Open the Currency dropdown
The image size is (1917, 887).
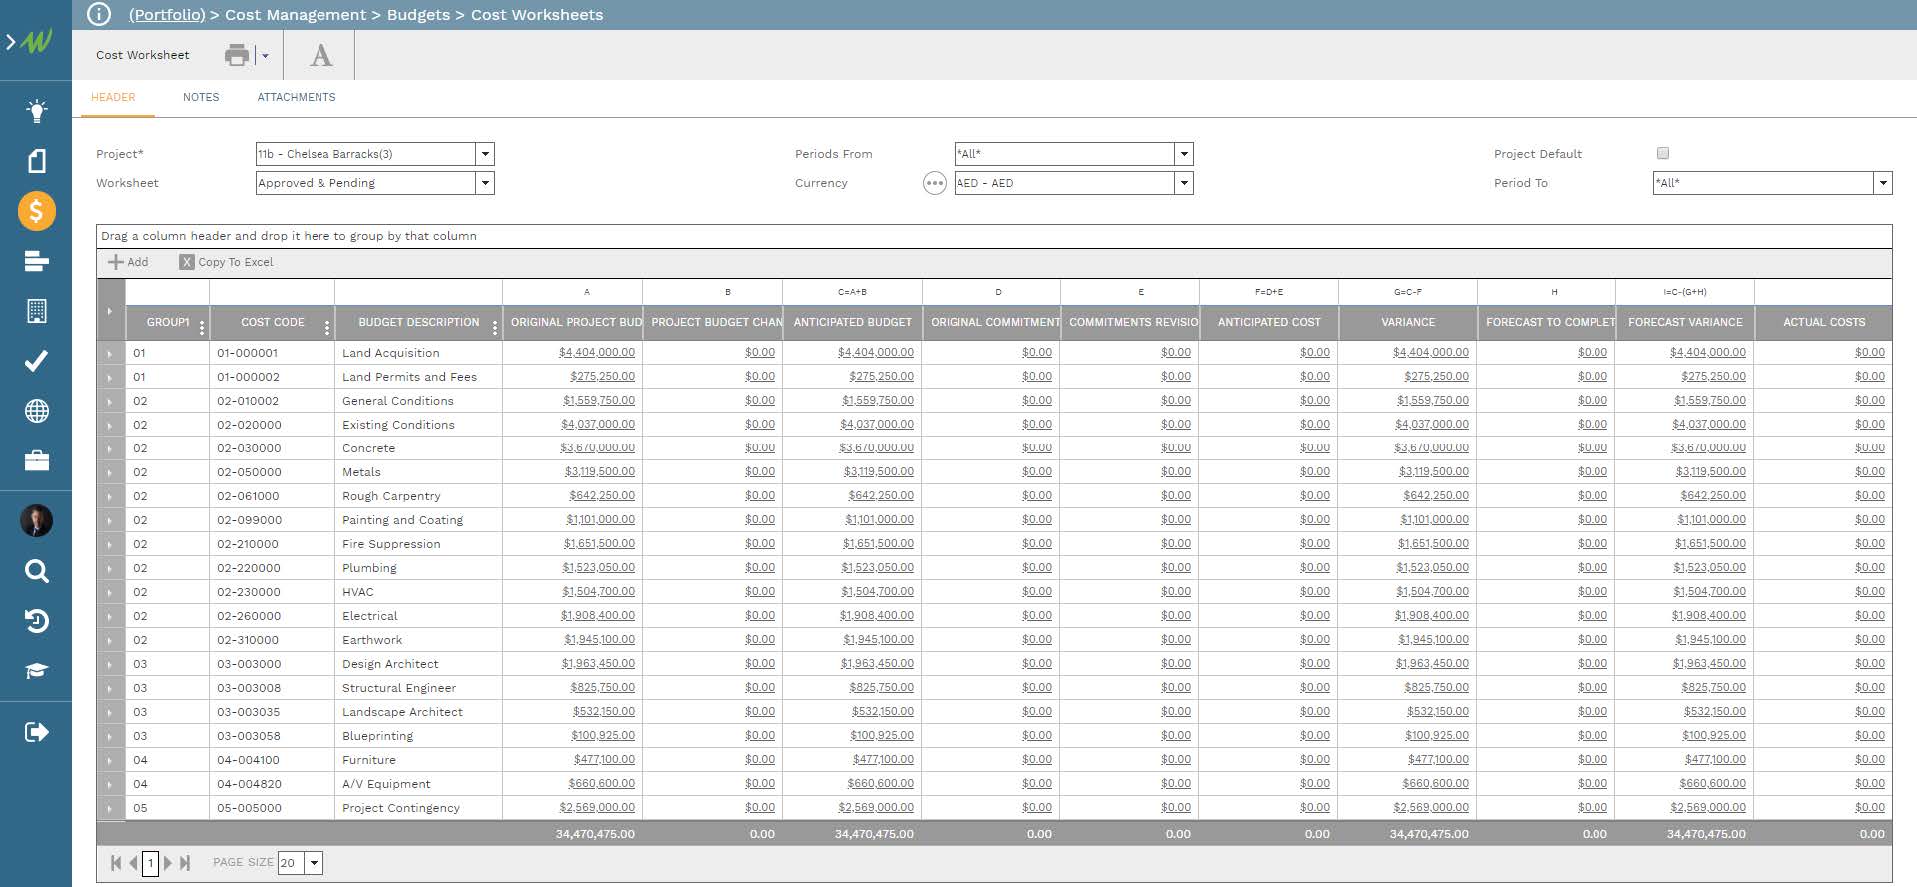[x=1184, y=183]
